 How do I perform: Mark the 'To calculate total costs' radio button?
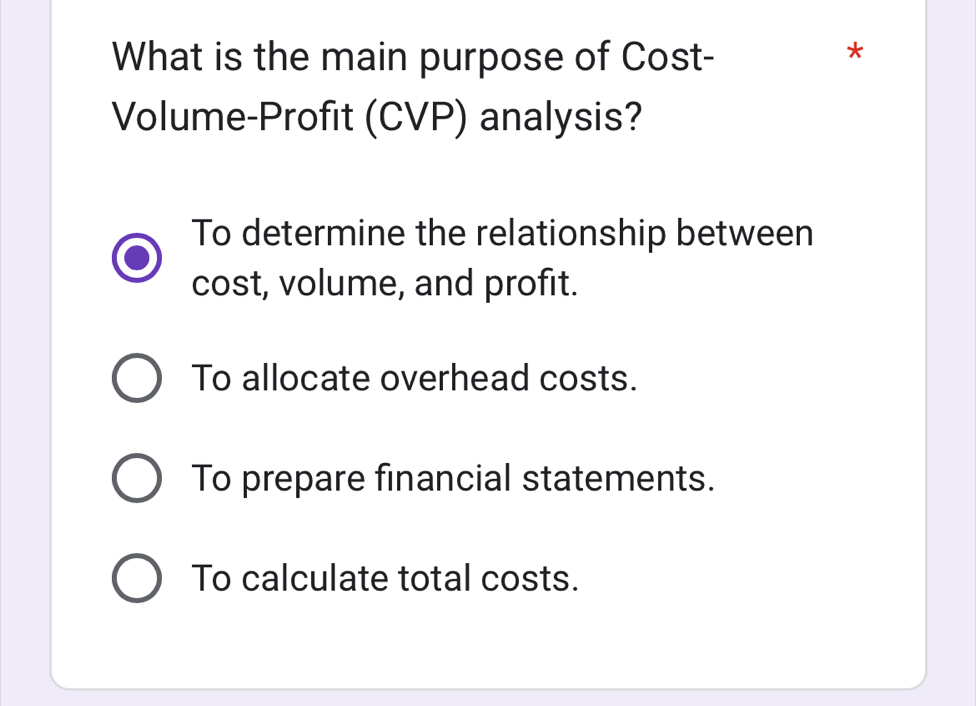pos(136,579)
